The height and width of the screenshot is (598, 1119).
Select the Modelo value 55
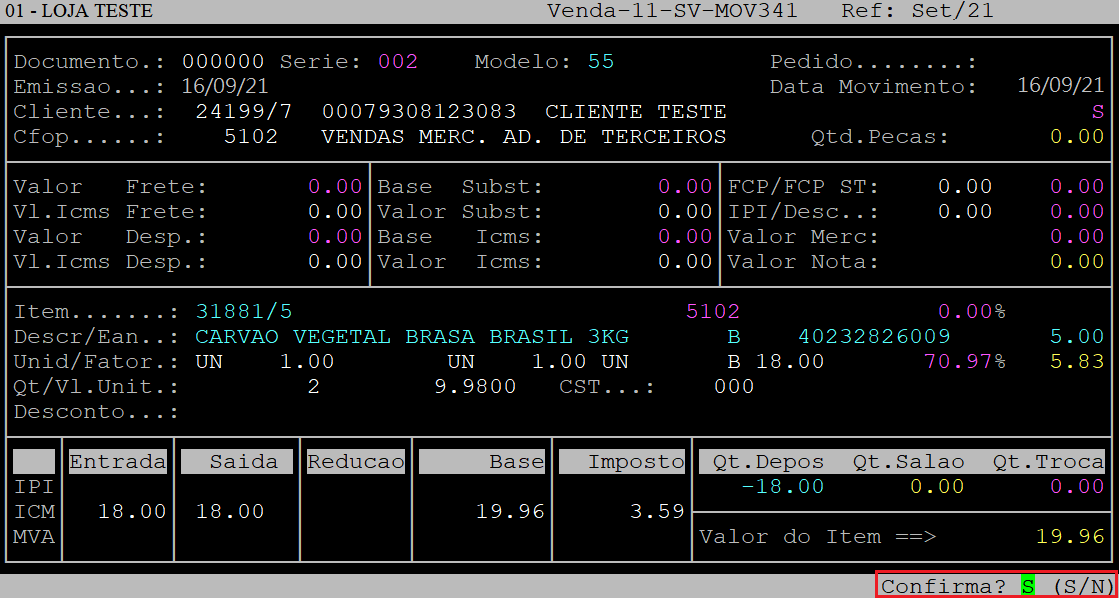point(600,62)
